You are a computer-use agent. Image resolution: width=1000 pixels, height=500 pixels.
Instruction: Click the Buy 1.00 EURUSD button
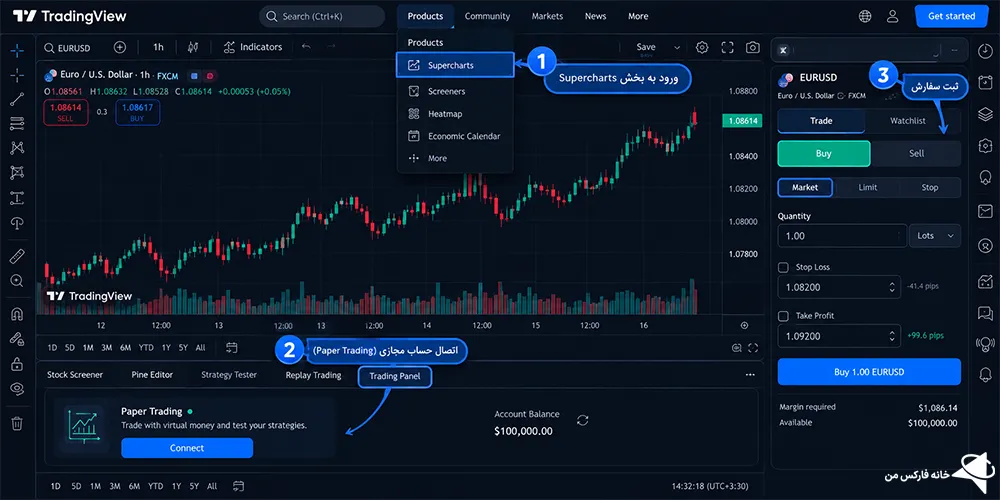[x=869, y=372]
